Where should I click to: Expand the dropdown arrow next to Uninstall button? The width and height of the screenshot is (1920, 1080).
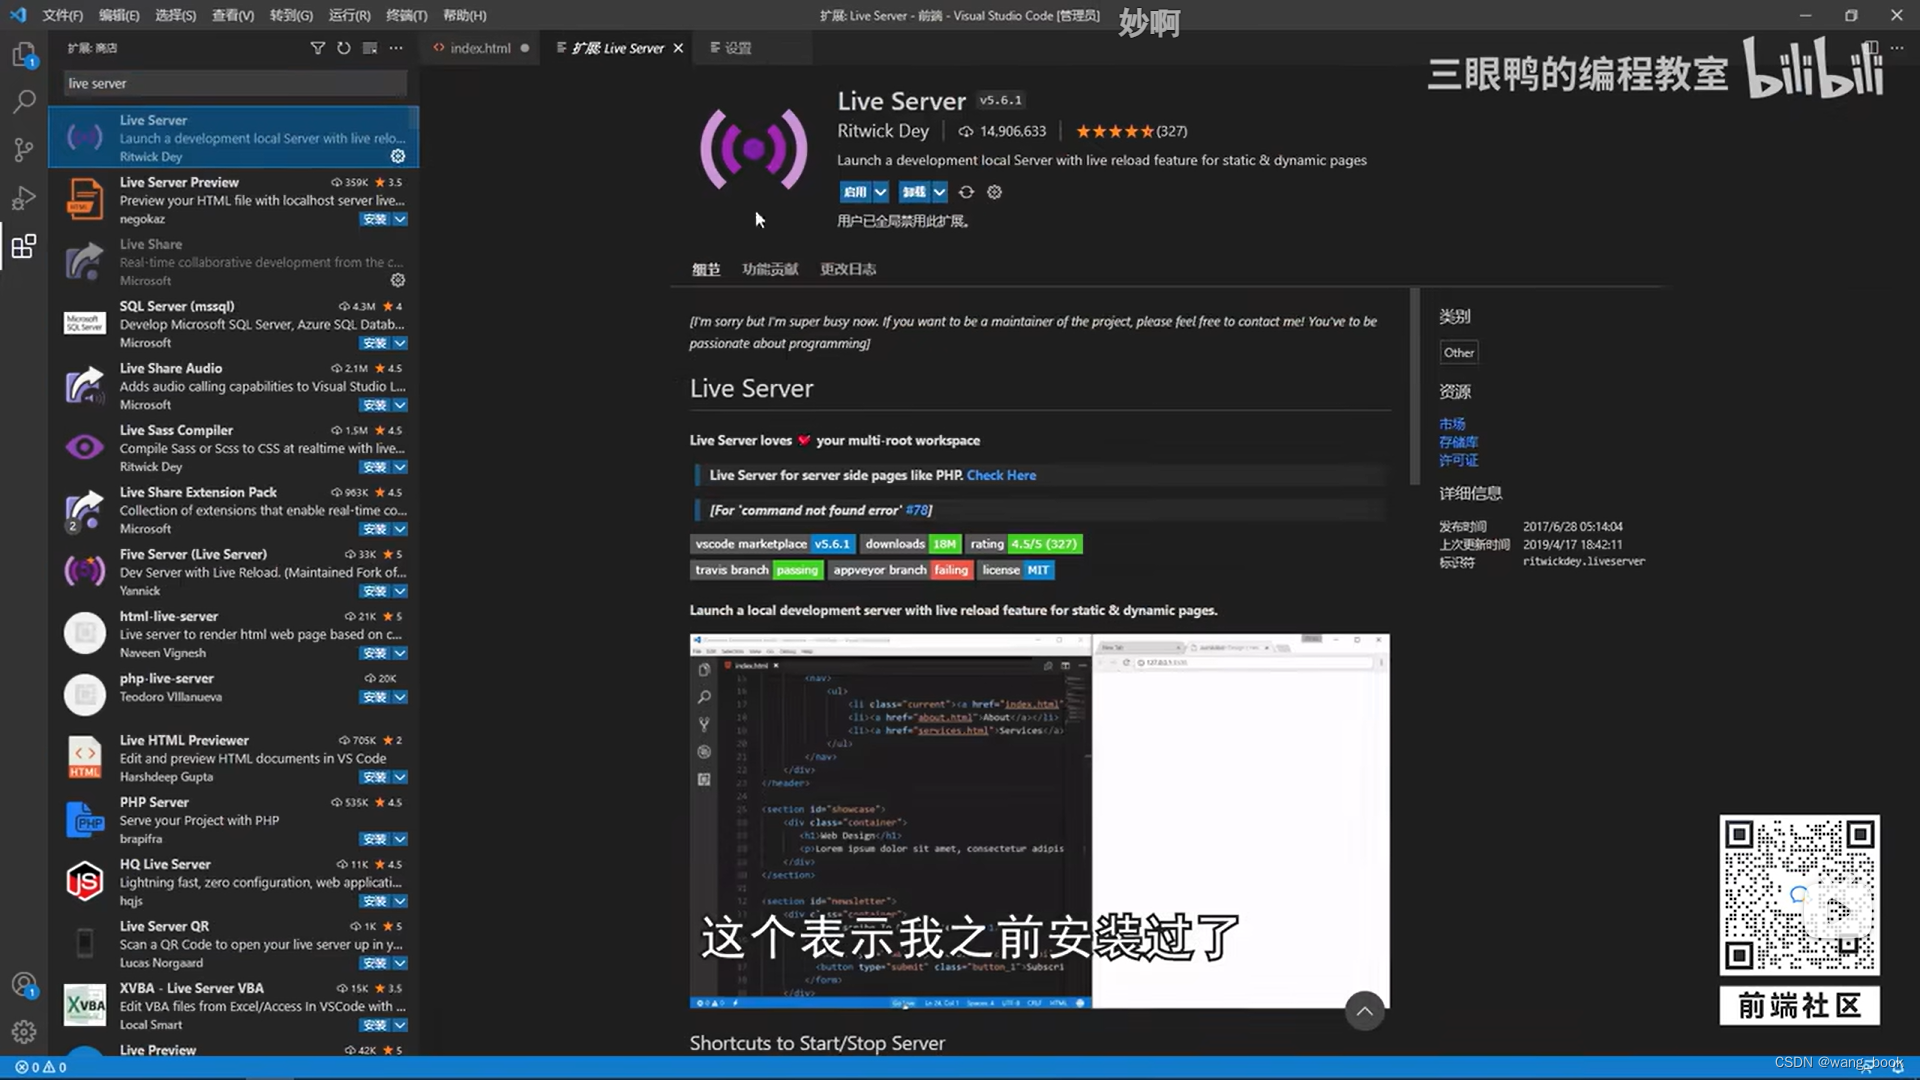(940, 192)
